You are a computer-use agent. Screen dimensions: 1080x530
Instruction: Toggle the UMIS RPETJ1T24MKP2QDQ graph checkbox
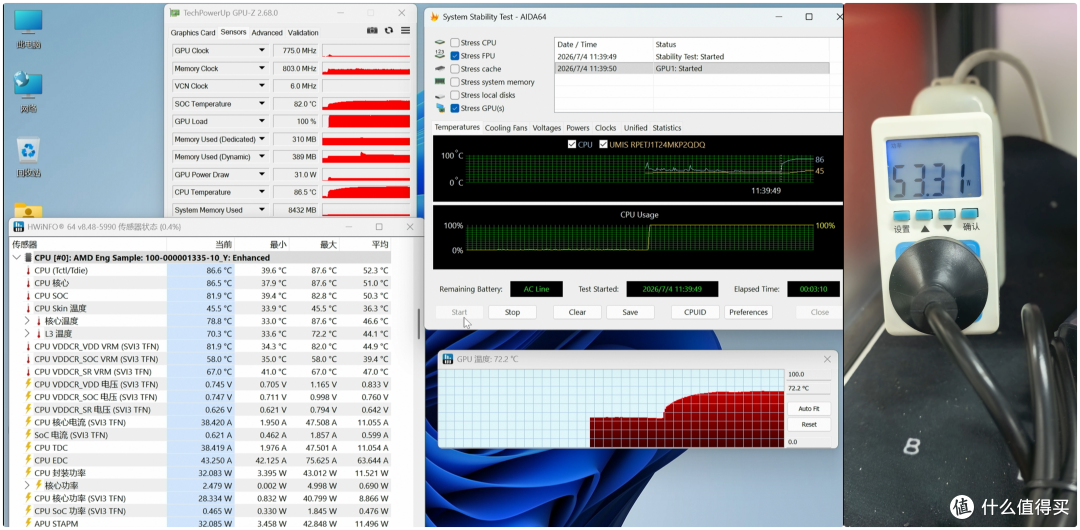click(603, 145)
